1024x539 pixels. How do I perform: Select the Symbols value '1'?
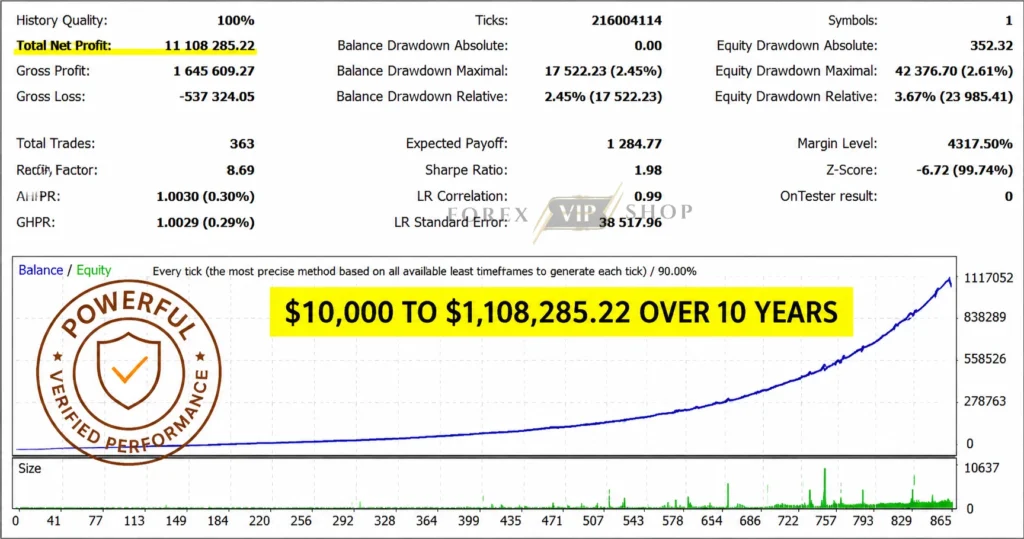pos(1009,20)
